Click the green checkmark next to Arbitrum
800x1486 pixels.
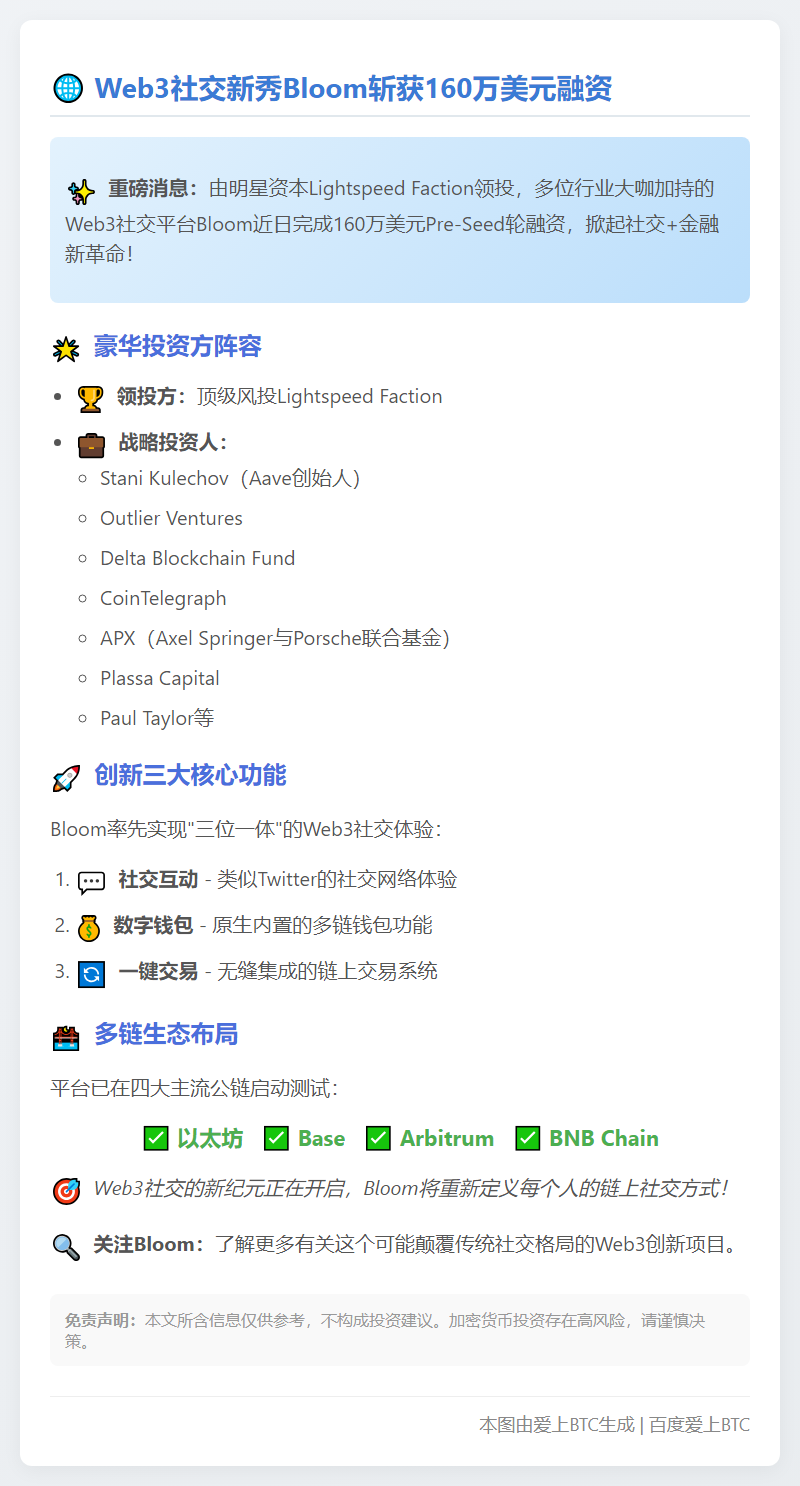pyautogui.click(x=378, y=1138)
